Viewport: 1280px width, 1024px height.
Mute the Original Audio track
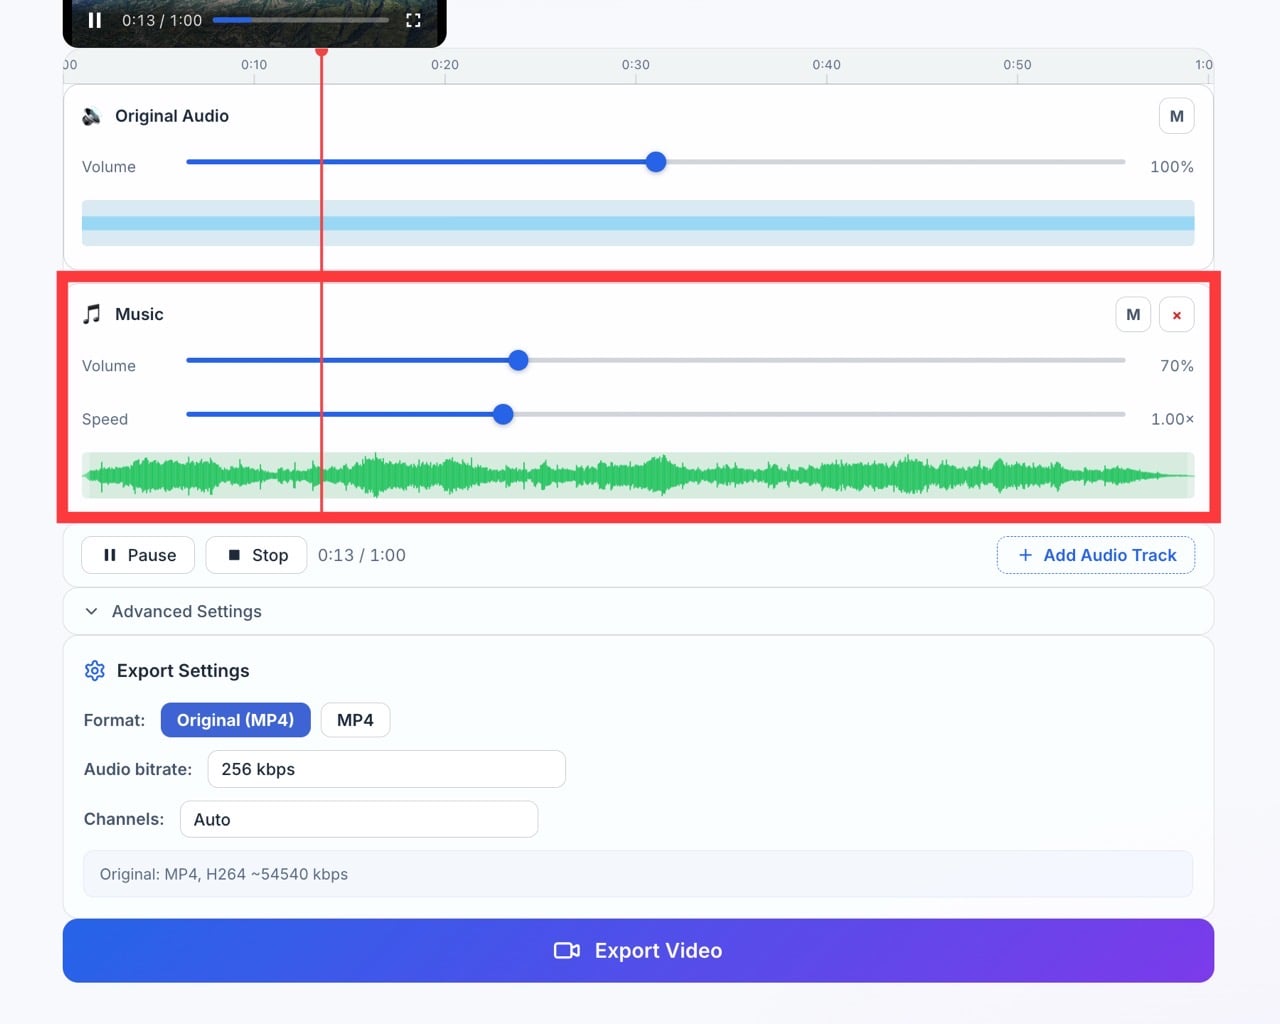[1176, 116]
